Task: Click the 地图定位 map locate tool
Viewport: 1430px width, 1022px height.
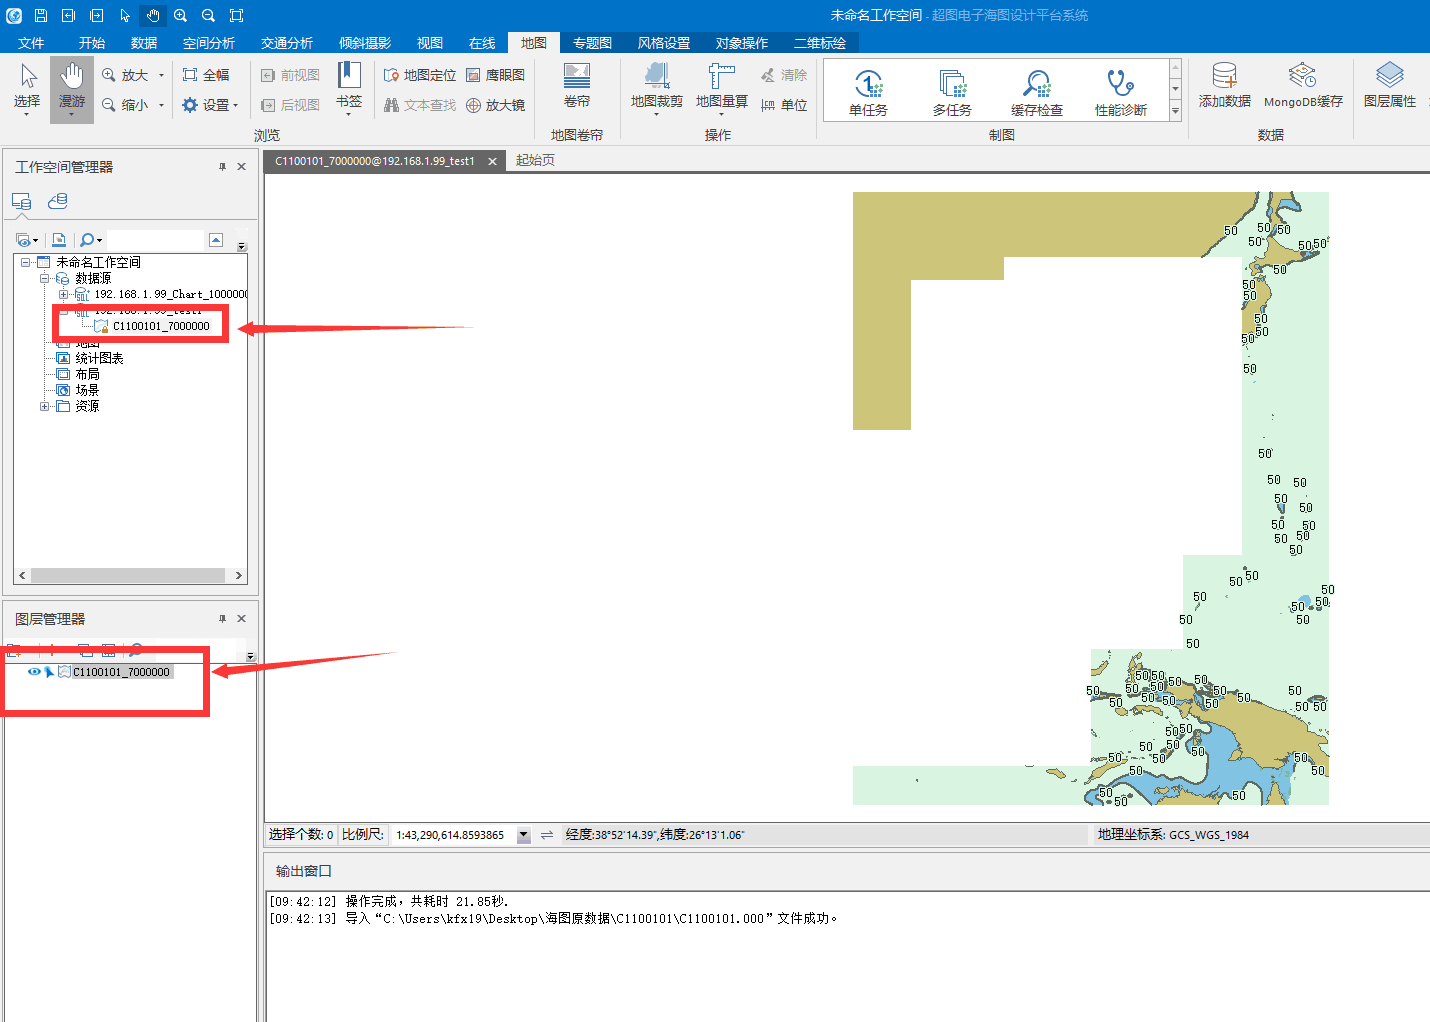Action: coord(420,75)
